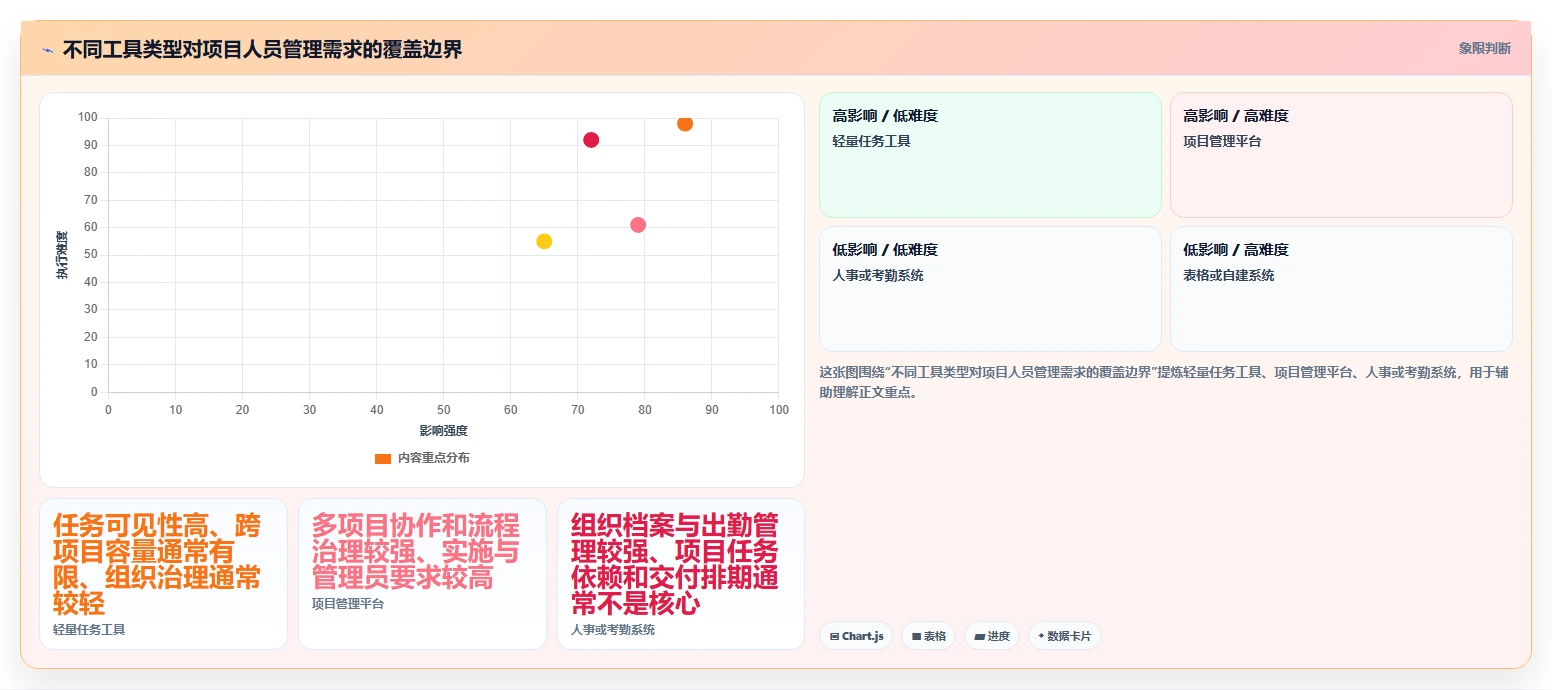Click the panel title 不同工具类型对项目人员管理需求的覆盖边界

tap(262, 49)
